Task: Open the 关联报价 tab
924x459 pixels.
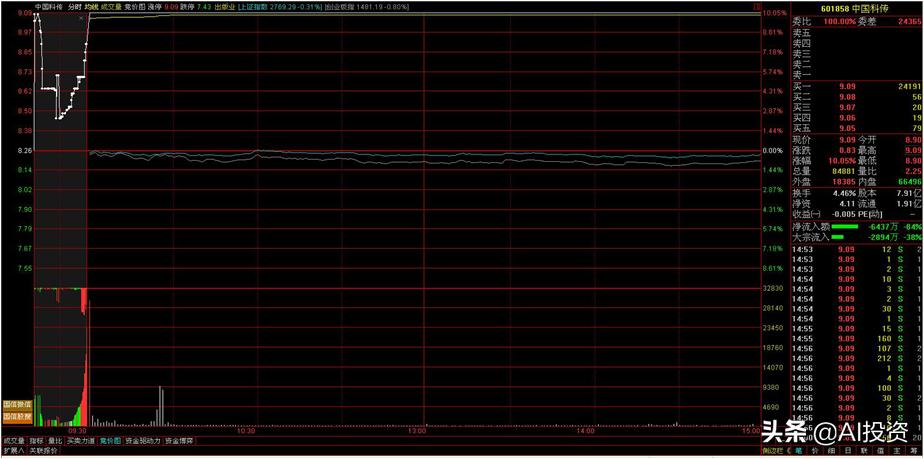Action: pyautogui.click(x=44, y=451)
